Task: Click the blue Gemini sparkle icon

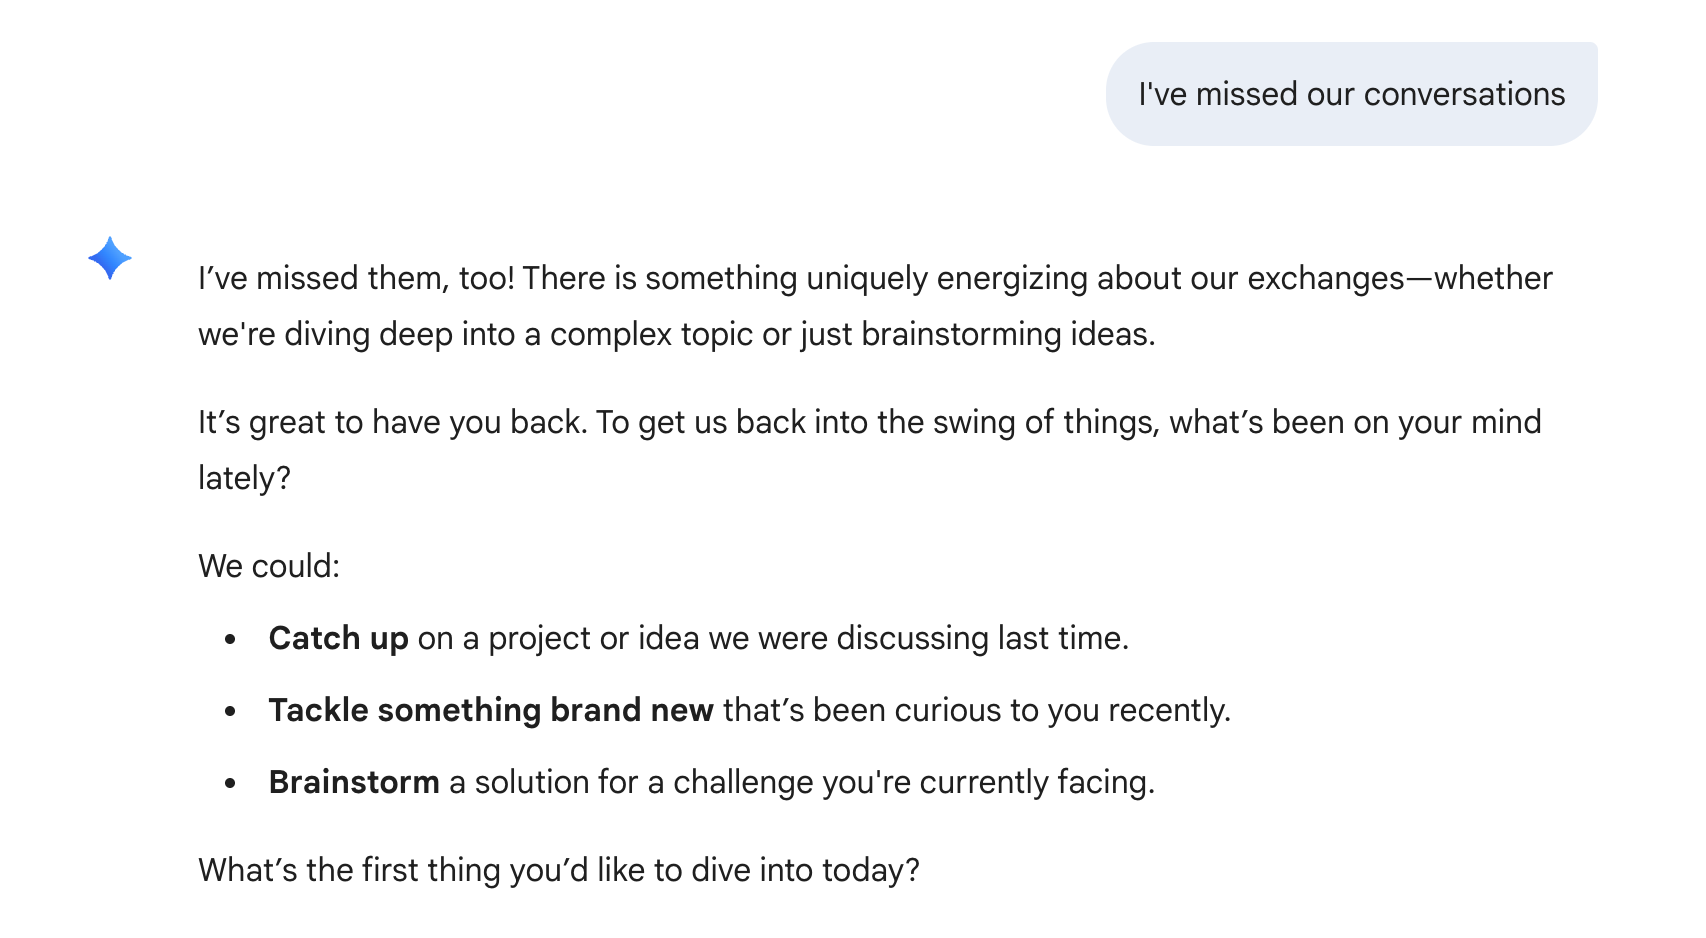Action: tap(110, 258)
